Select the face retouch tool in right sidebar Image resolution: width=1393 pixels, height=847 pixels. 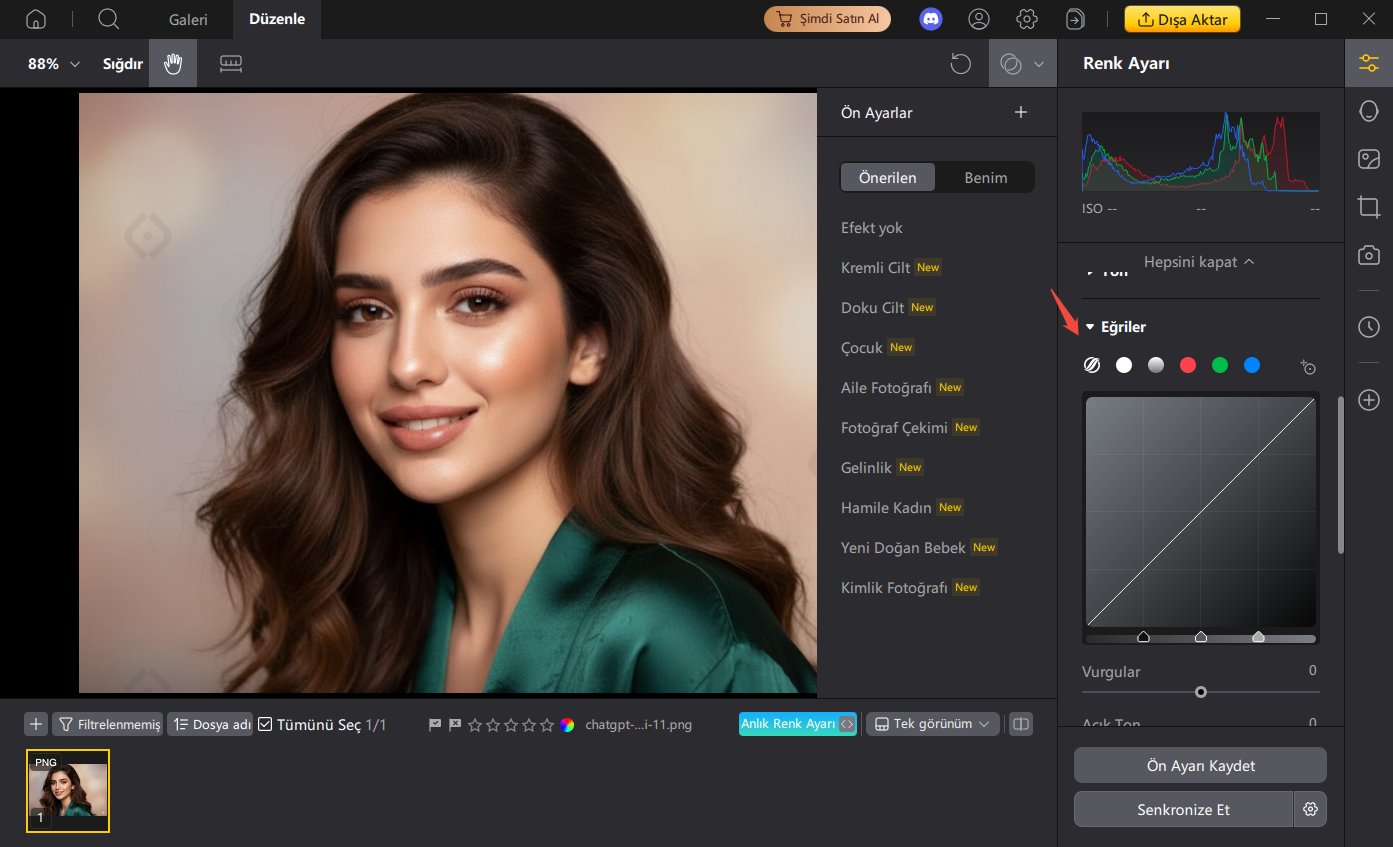(x=1368, y=111)
